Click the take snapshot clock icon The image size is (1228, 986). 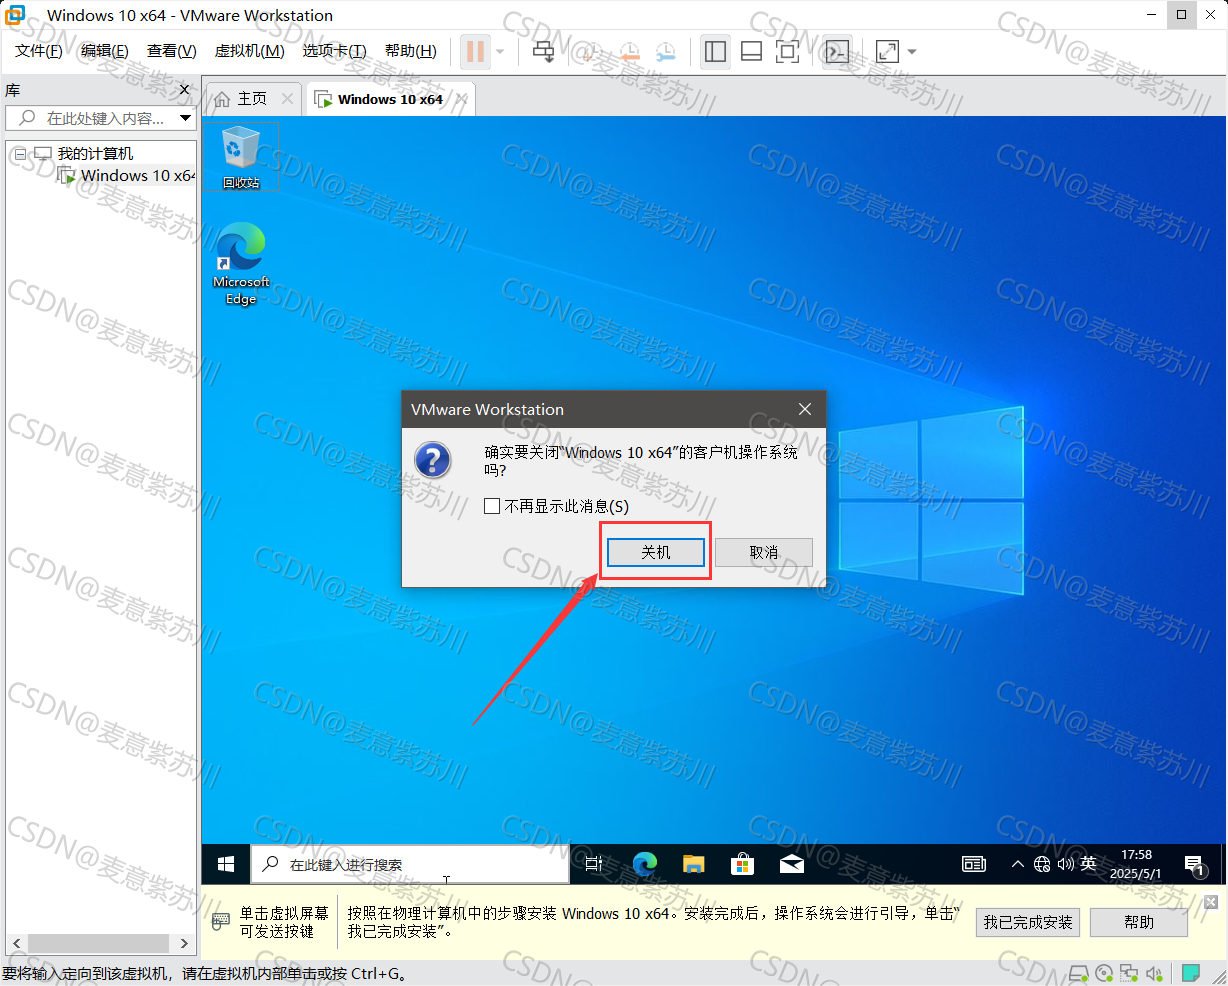click(591, 52)
